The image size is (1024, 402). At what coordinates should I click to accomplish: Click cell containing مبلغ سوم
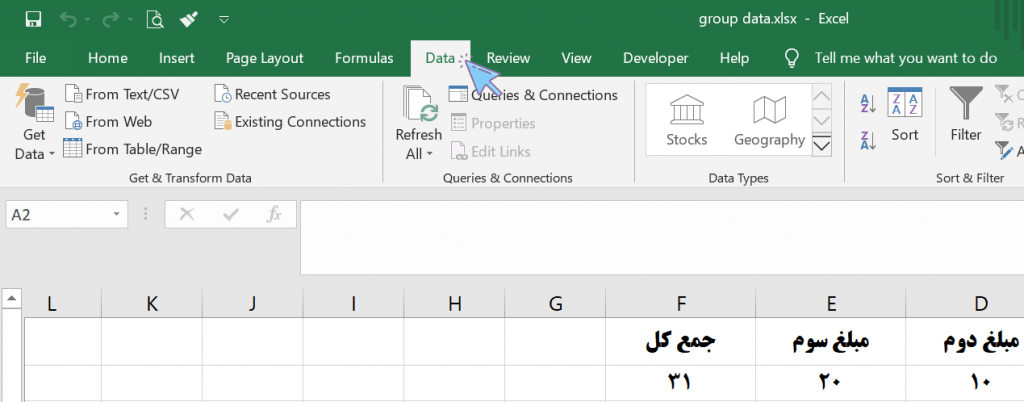point(831,341)
